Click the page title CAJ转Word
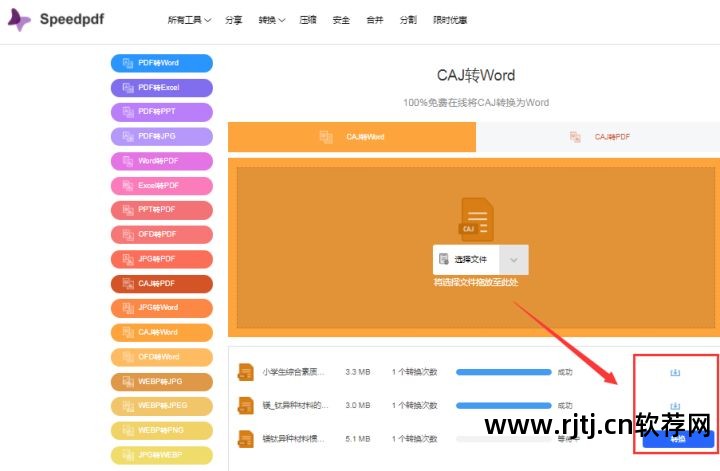The height and width of the screenshot is (471, 720). (476, 75)
